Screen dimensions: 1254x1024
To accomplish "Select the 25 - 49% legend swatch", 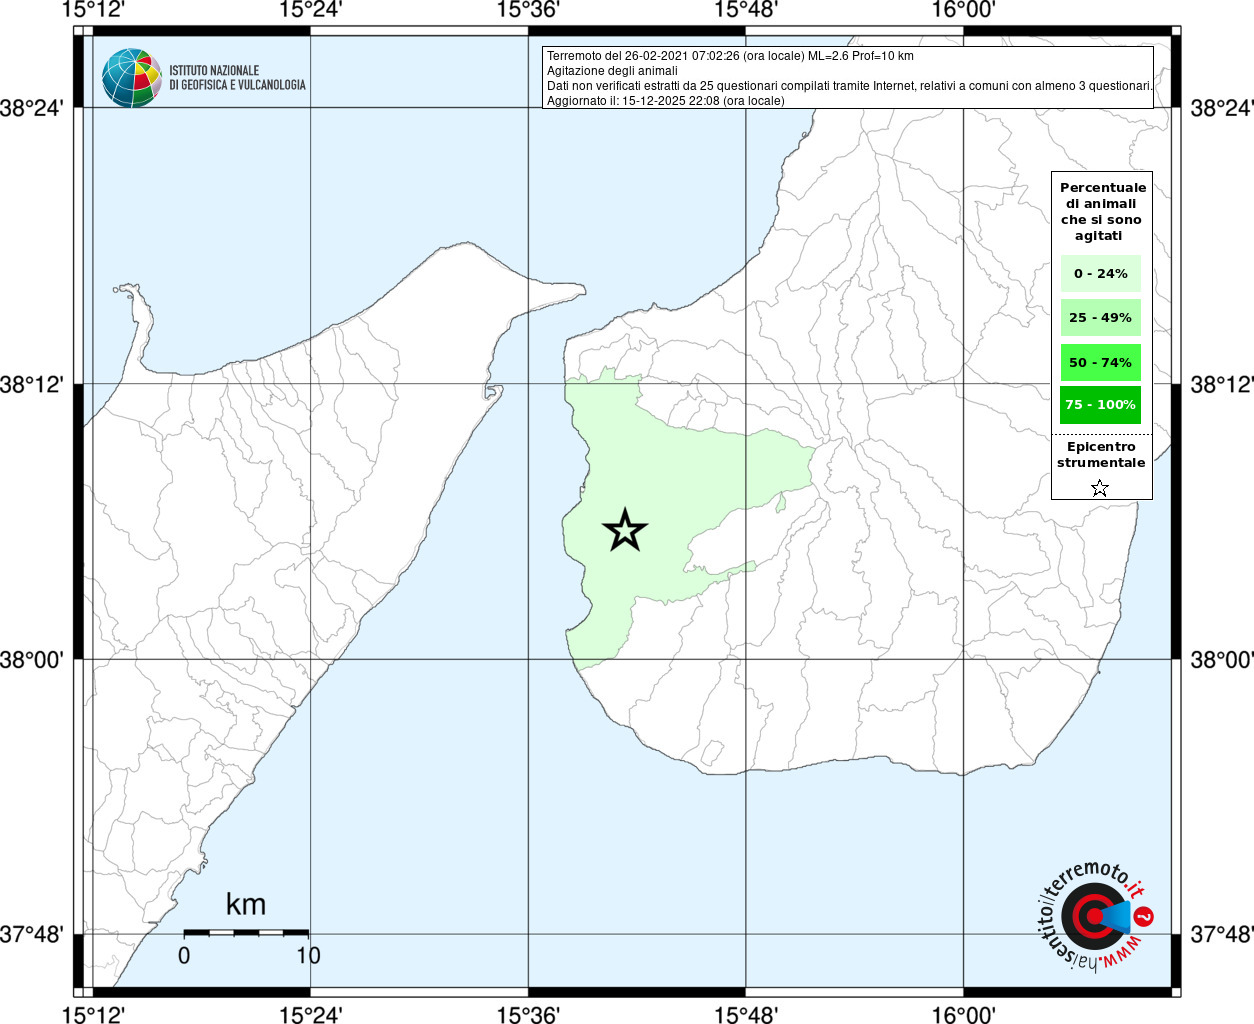I will click(1101, 317).
